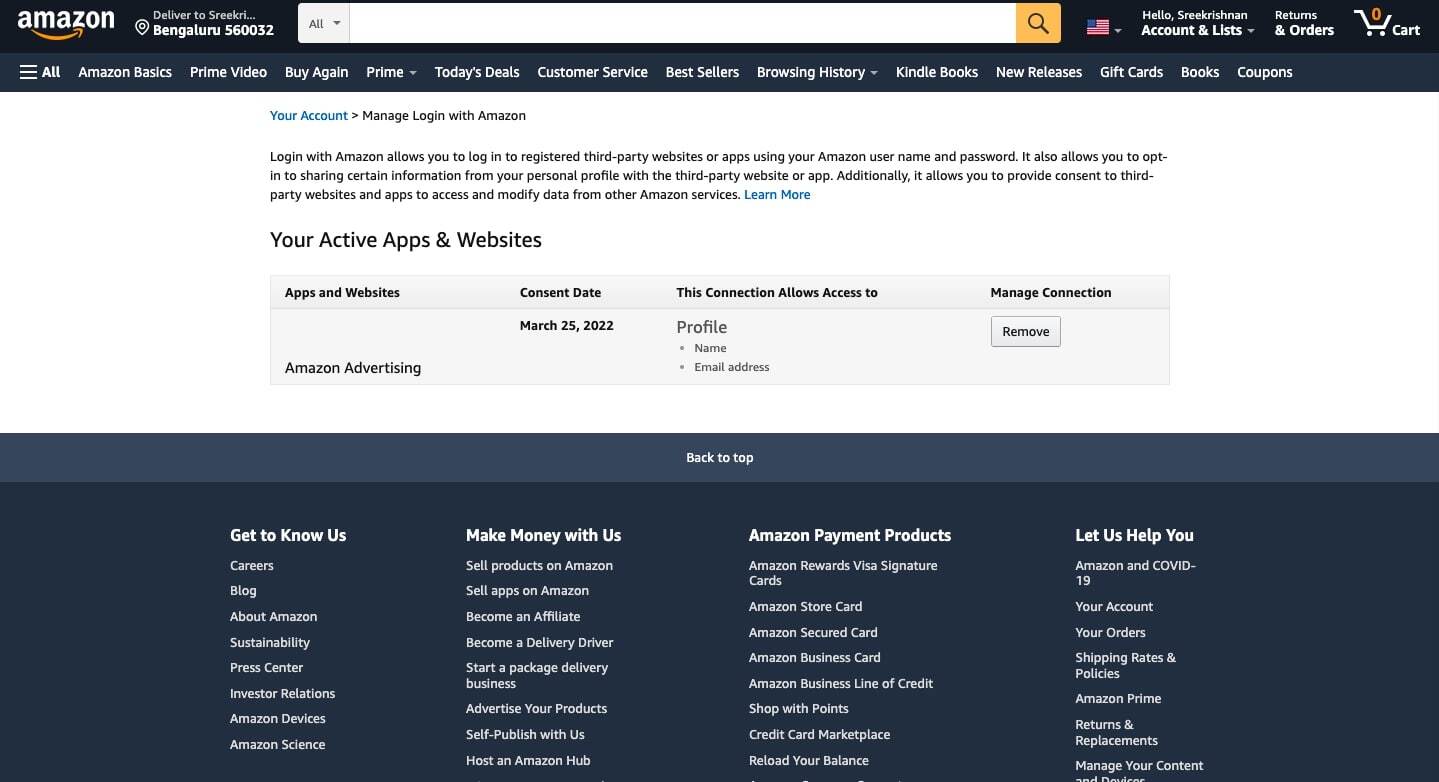Image resolution: width=1439 pixels, height=782 pixels.
Task: Open the All search category dropdown
Action: click(x=324, y=23)
